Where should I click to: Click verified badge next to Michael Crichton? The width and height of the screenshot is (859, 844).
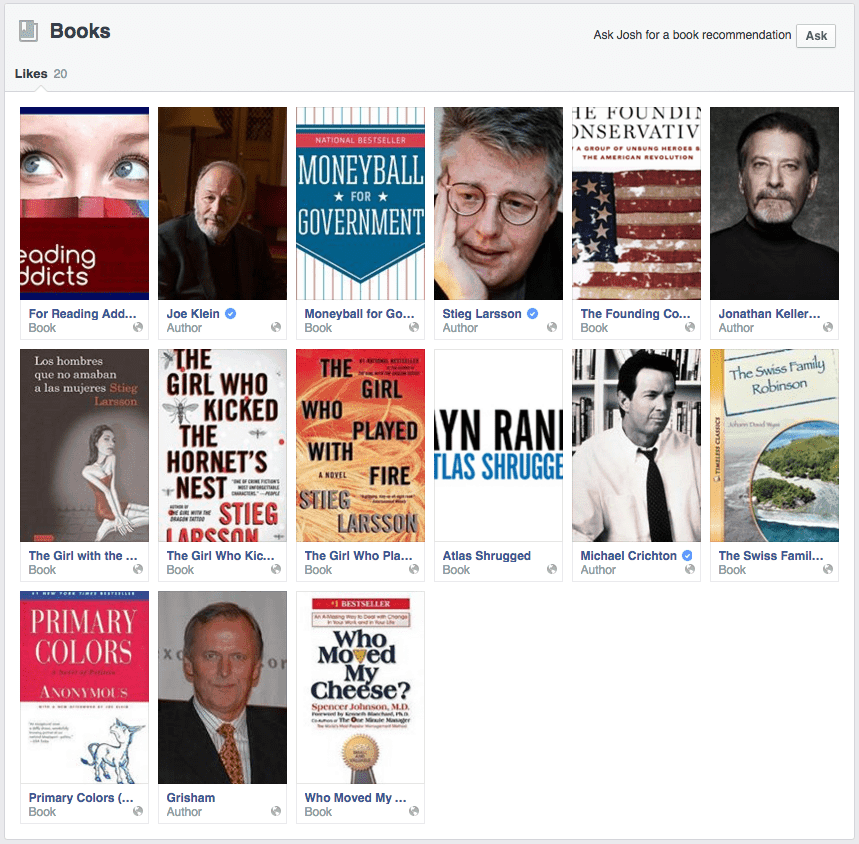click(687, 555)
